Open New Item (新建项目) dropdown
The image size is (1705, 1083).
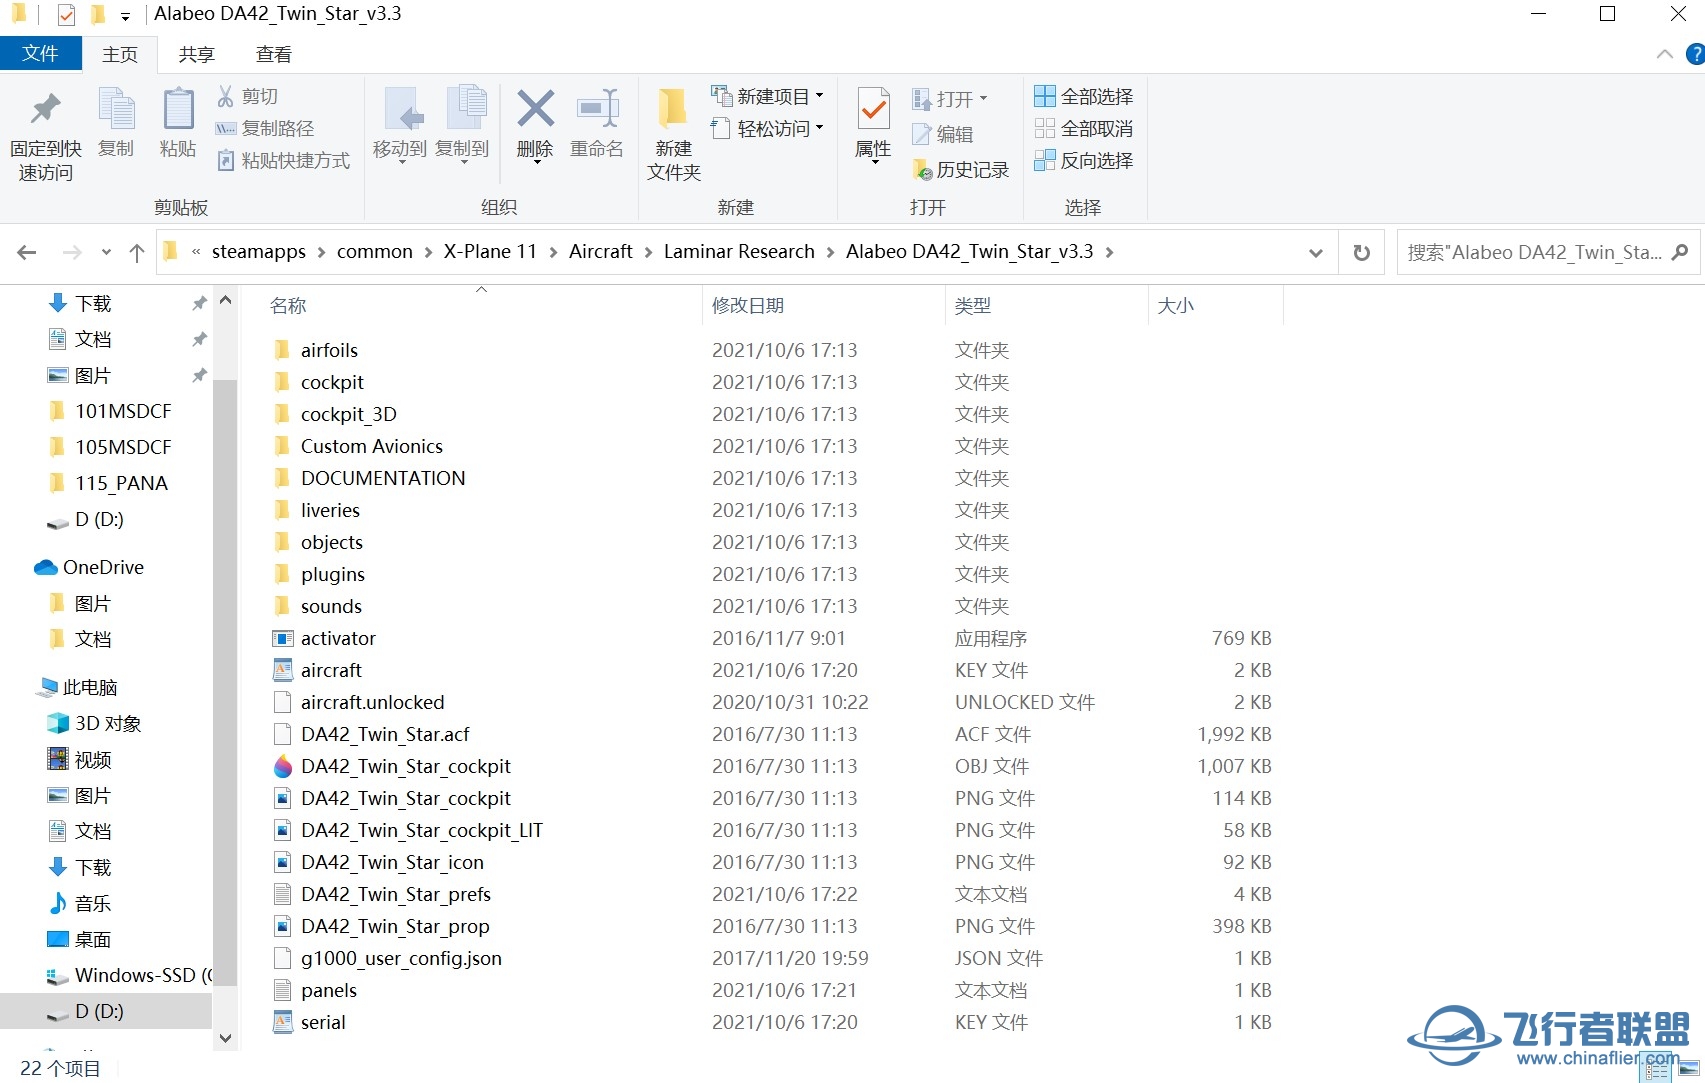point(768,96)
